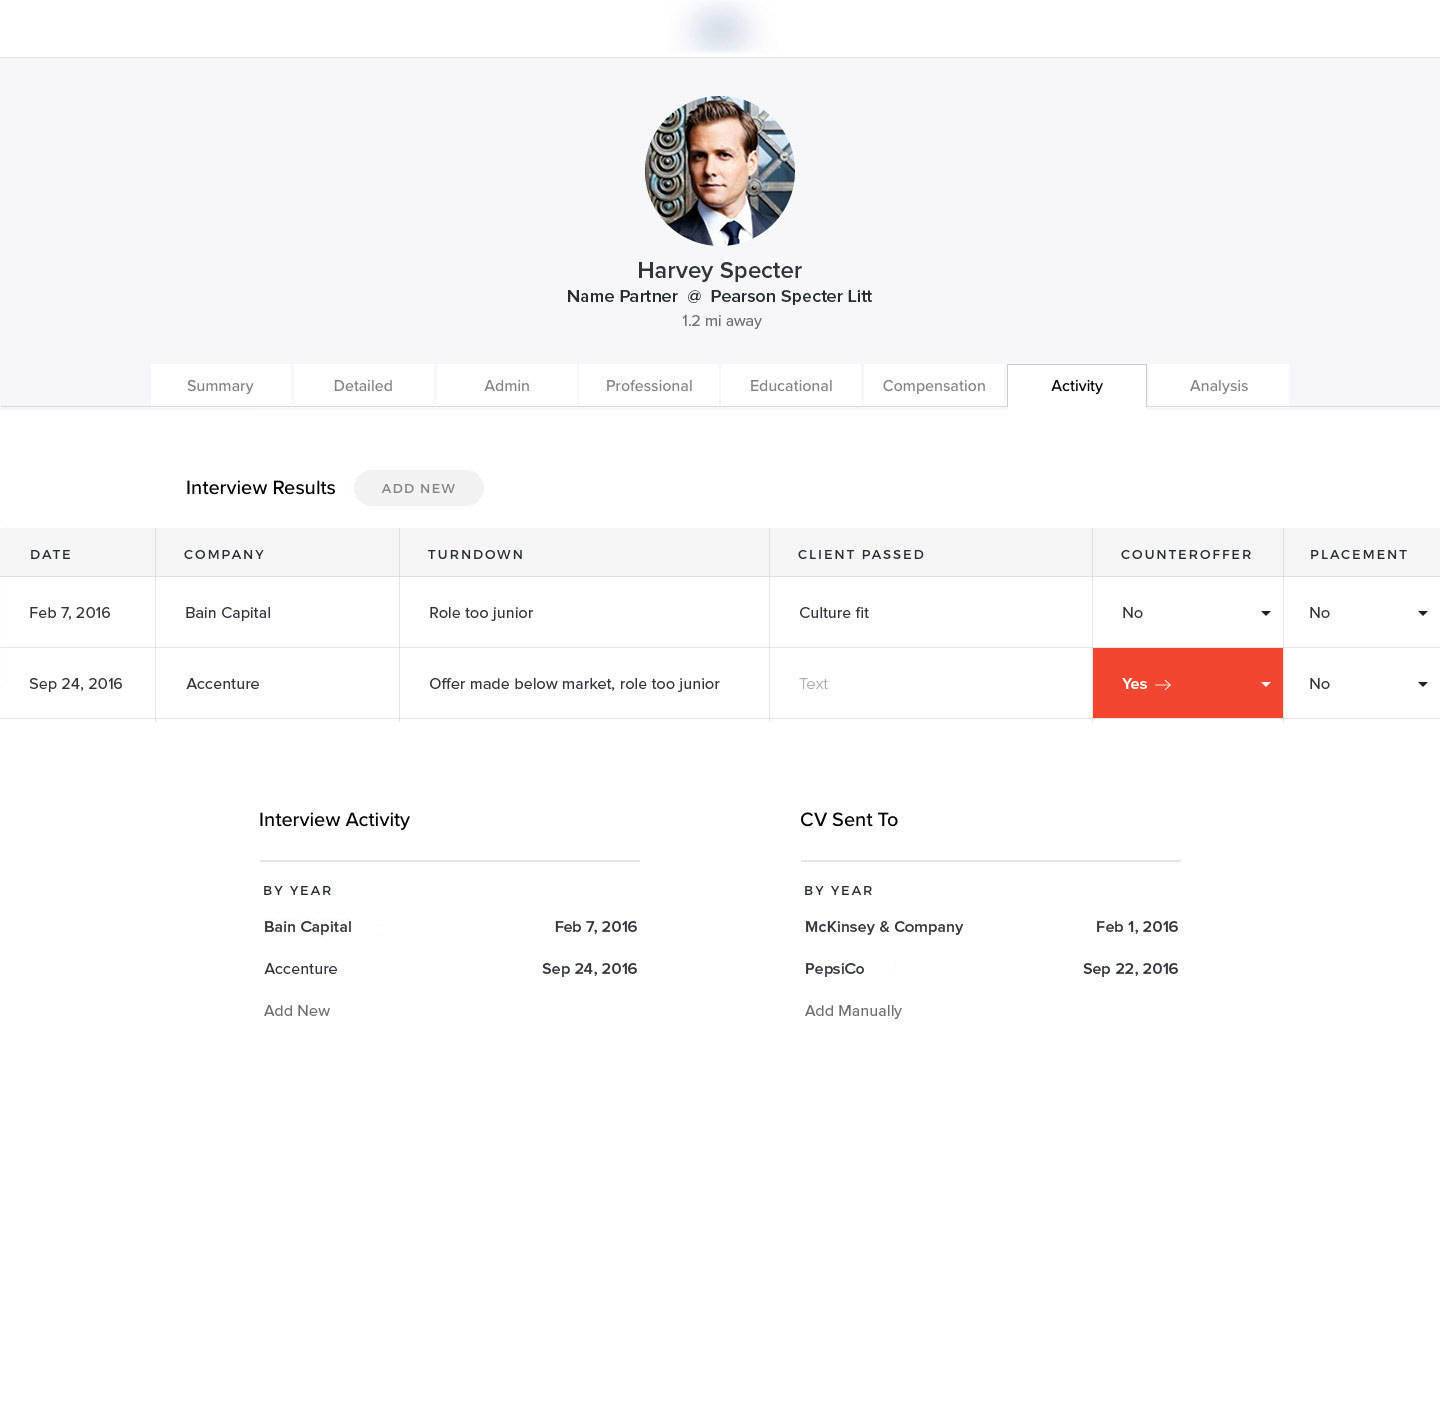Click Accenture under Interview Activity

coord(301,969)
